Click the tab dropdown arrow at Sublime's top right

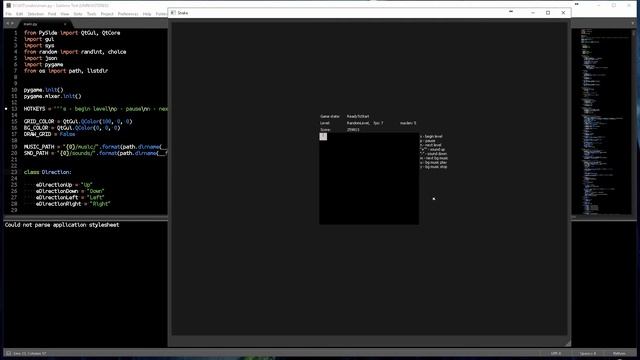tap(633, 23)
